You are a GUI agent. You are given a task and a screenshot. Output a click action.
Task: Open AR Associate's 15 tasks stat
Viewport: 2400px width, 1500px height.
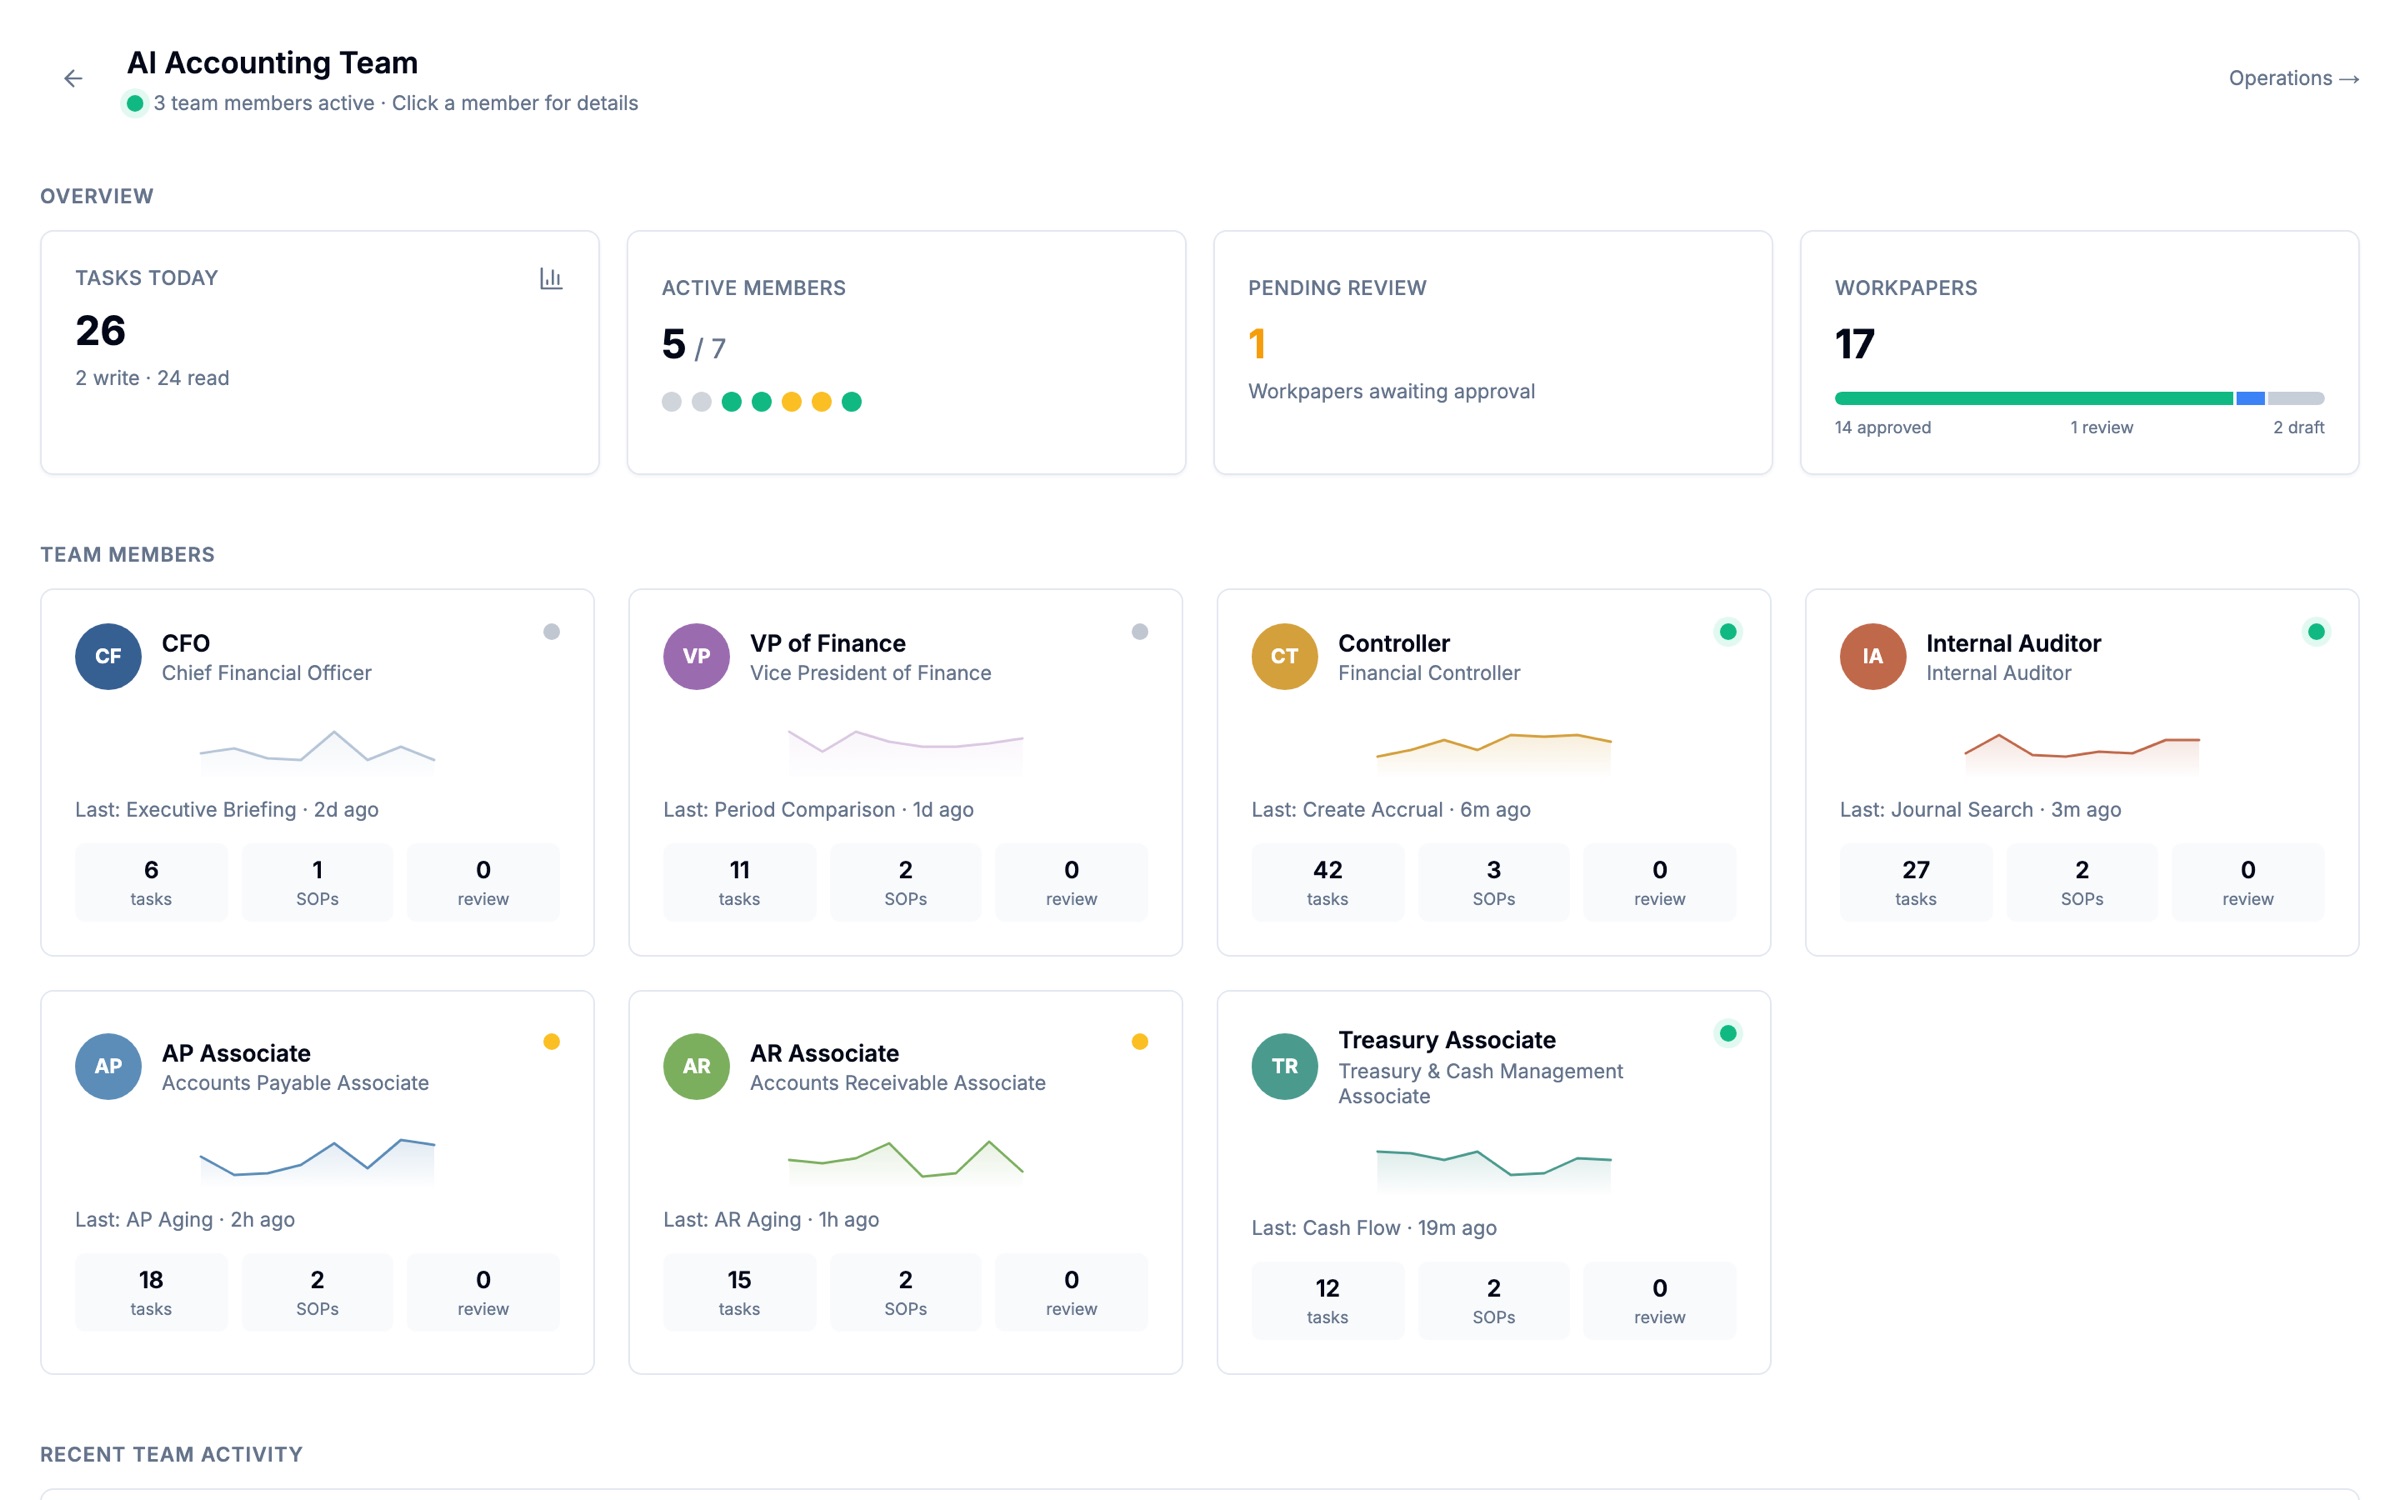(x=739, y=1292)
